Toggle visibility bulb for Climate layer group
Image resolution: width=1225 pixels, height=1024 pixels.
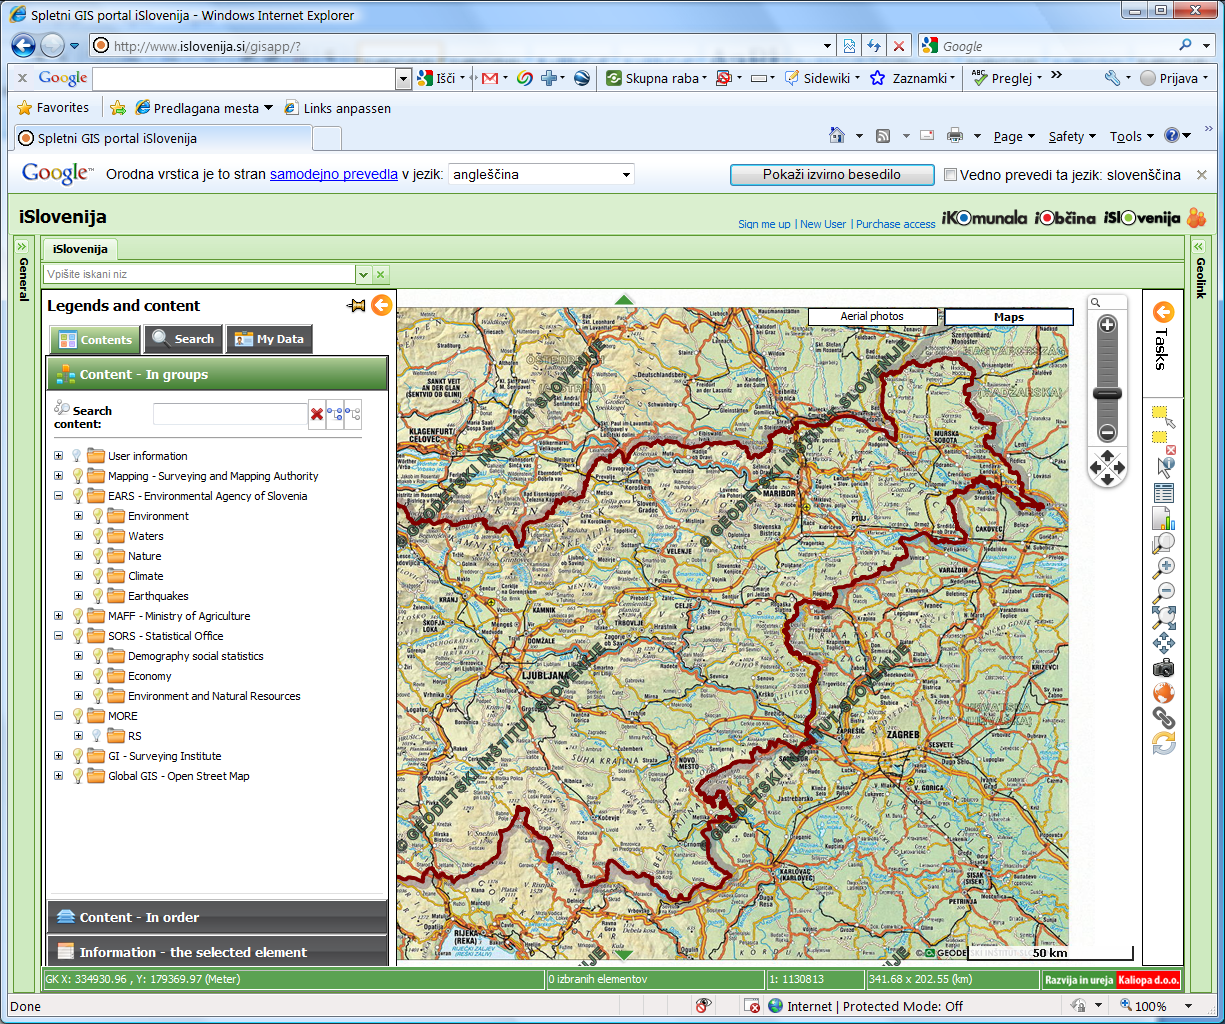pyautogui.click(x=97, y=576)
